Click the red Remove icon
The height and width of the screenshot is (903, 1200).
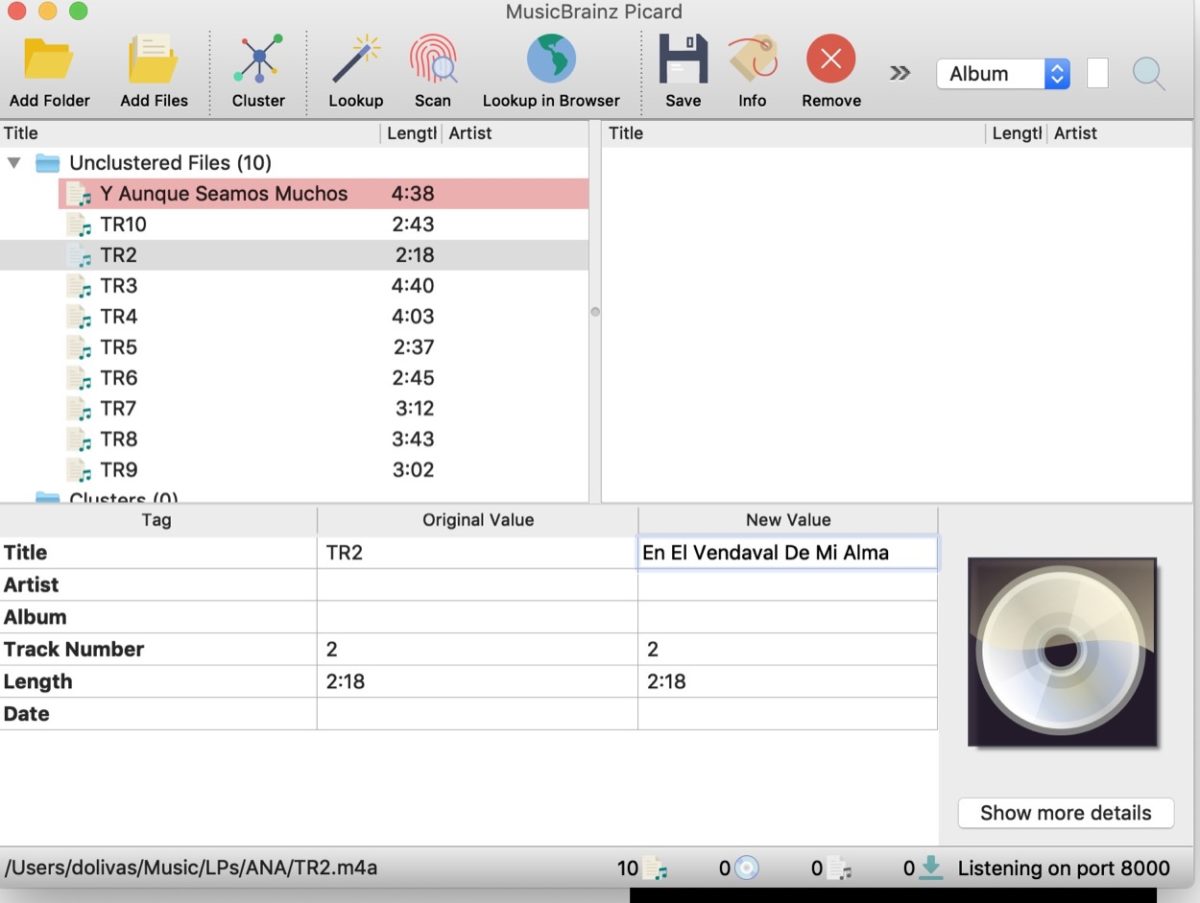(x=831, y=59)
